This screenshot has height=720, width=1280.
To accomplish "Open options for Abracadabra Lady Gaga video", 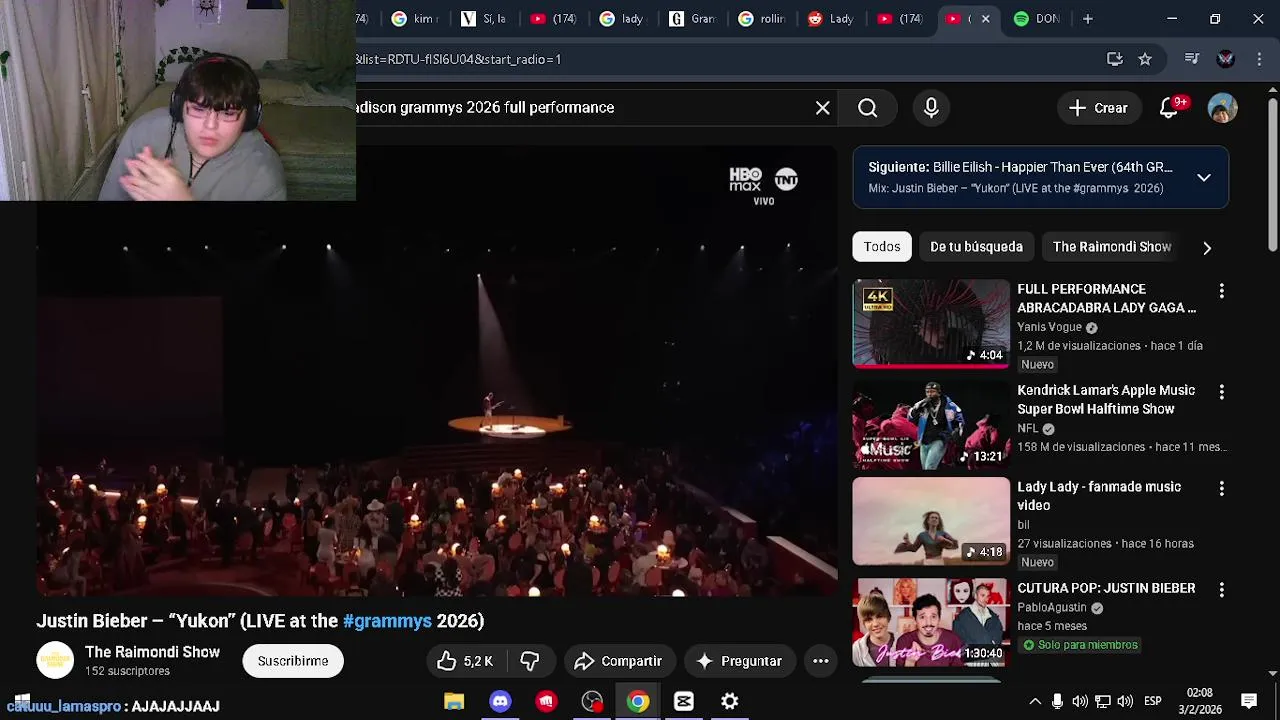I will 1221,291.
